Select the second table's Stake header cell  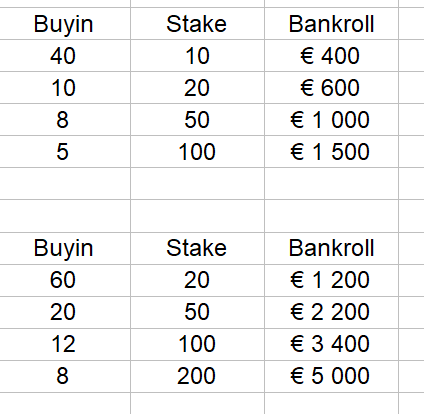click(197, 248)
